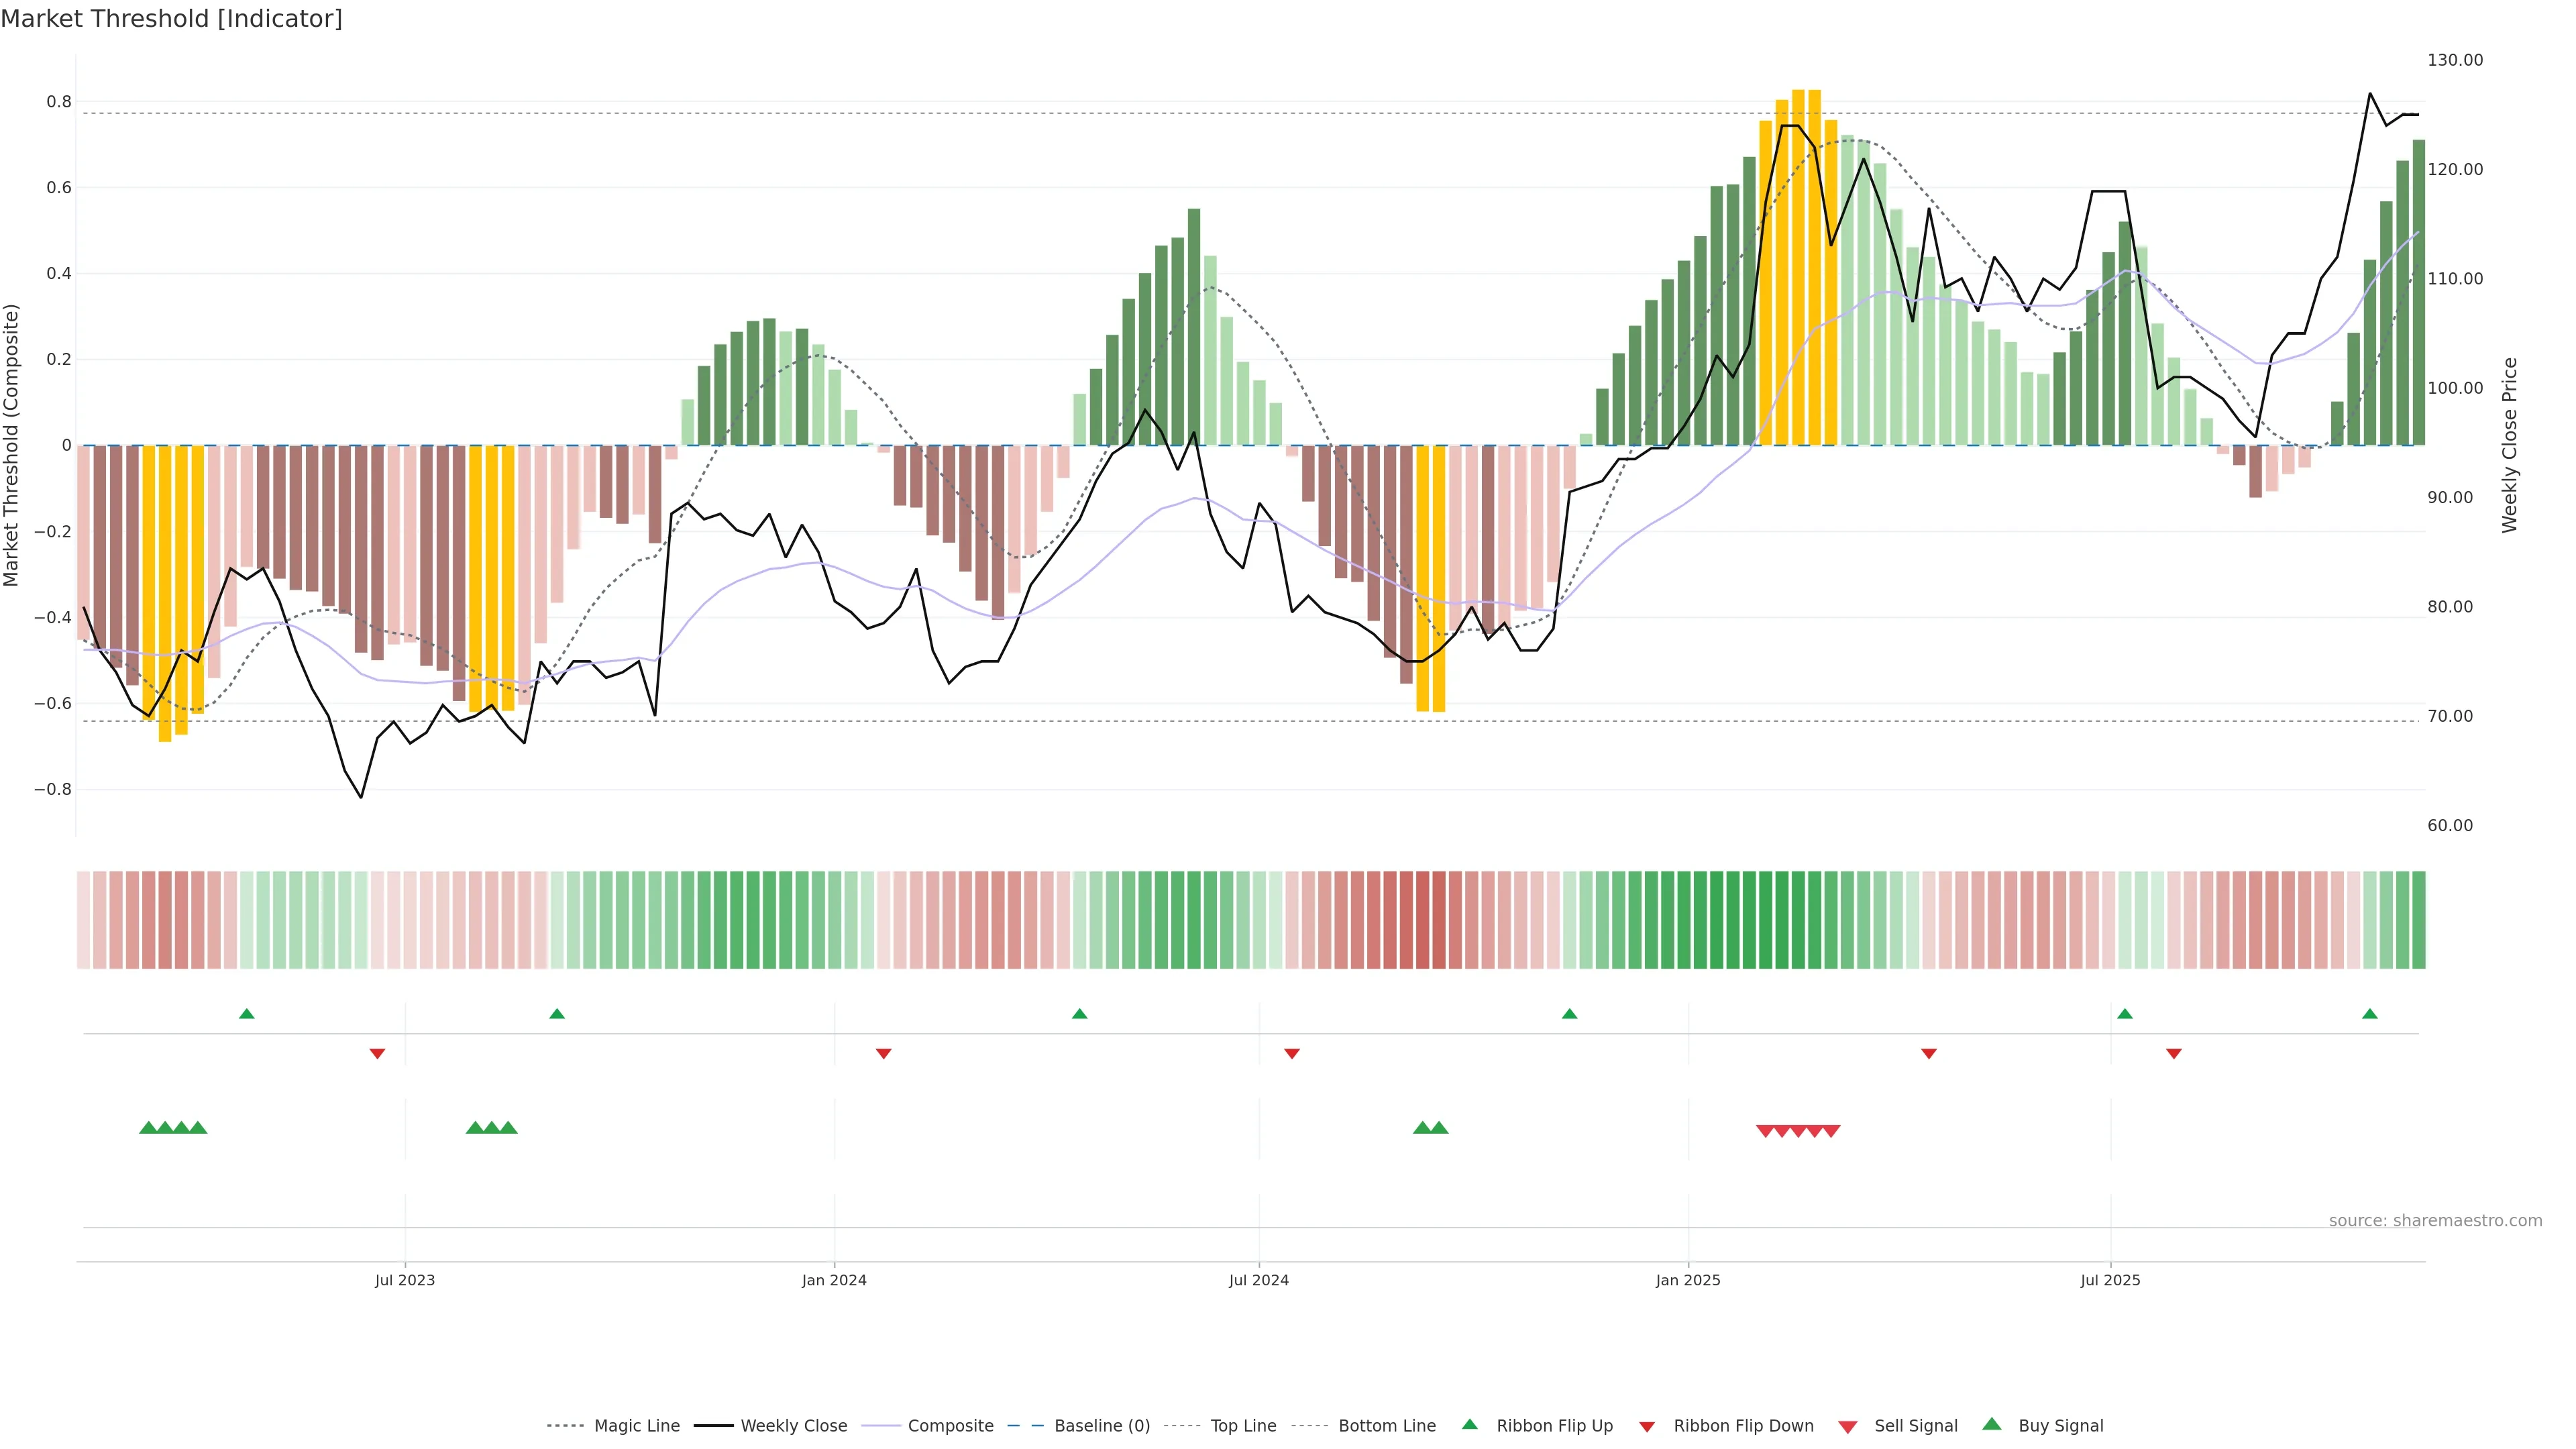Click the Sell Signal legend triangle icon
2576x1449 pixels.
click(x=1848, y=1426)
